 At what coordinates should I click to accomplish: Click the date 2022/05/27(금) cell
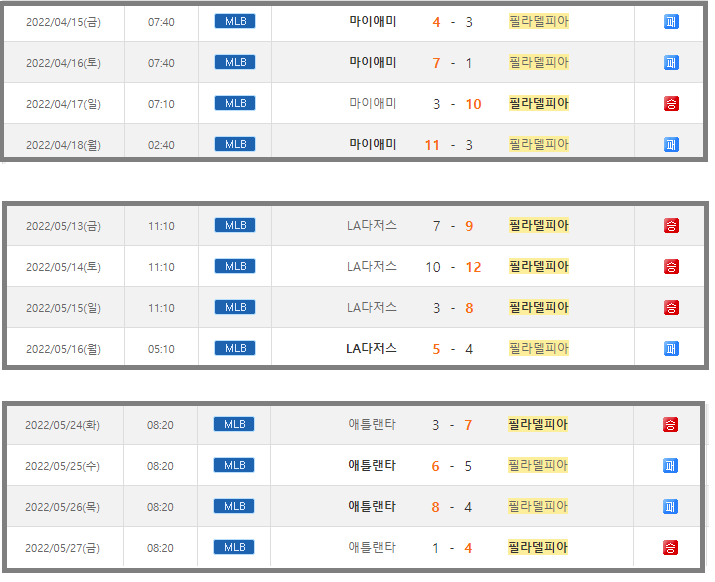[62, 547]
